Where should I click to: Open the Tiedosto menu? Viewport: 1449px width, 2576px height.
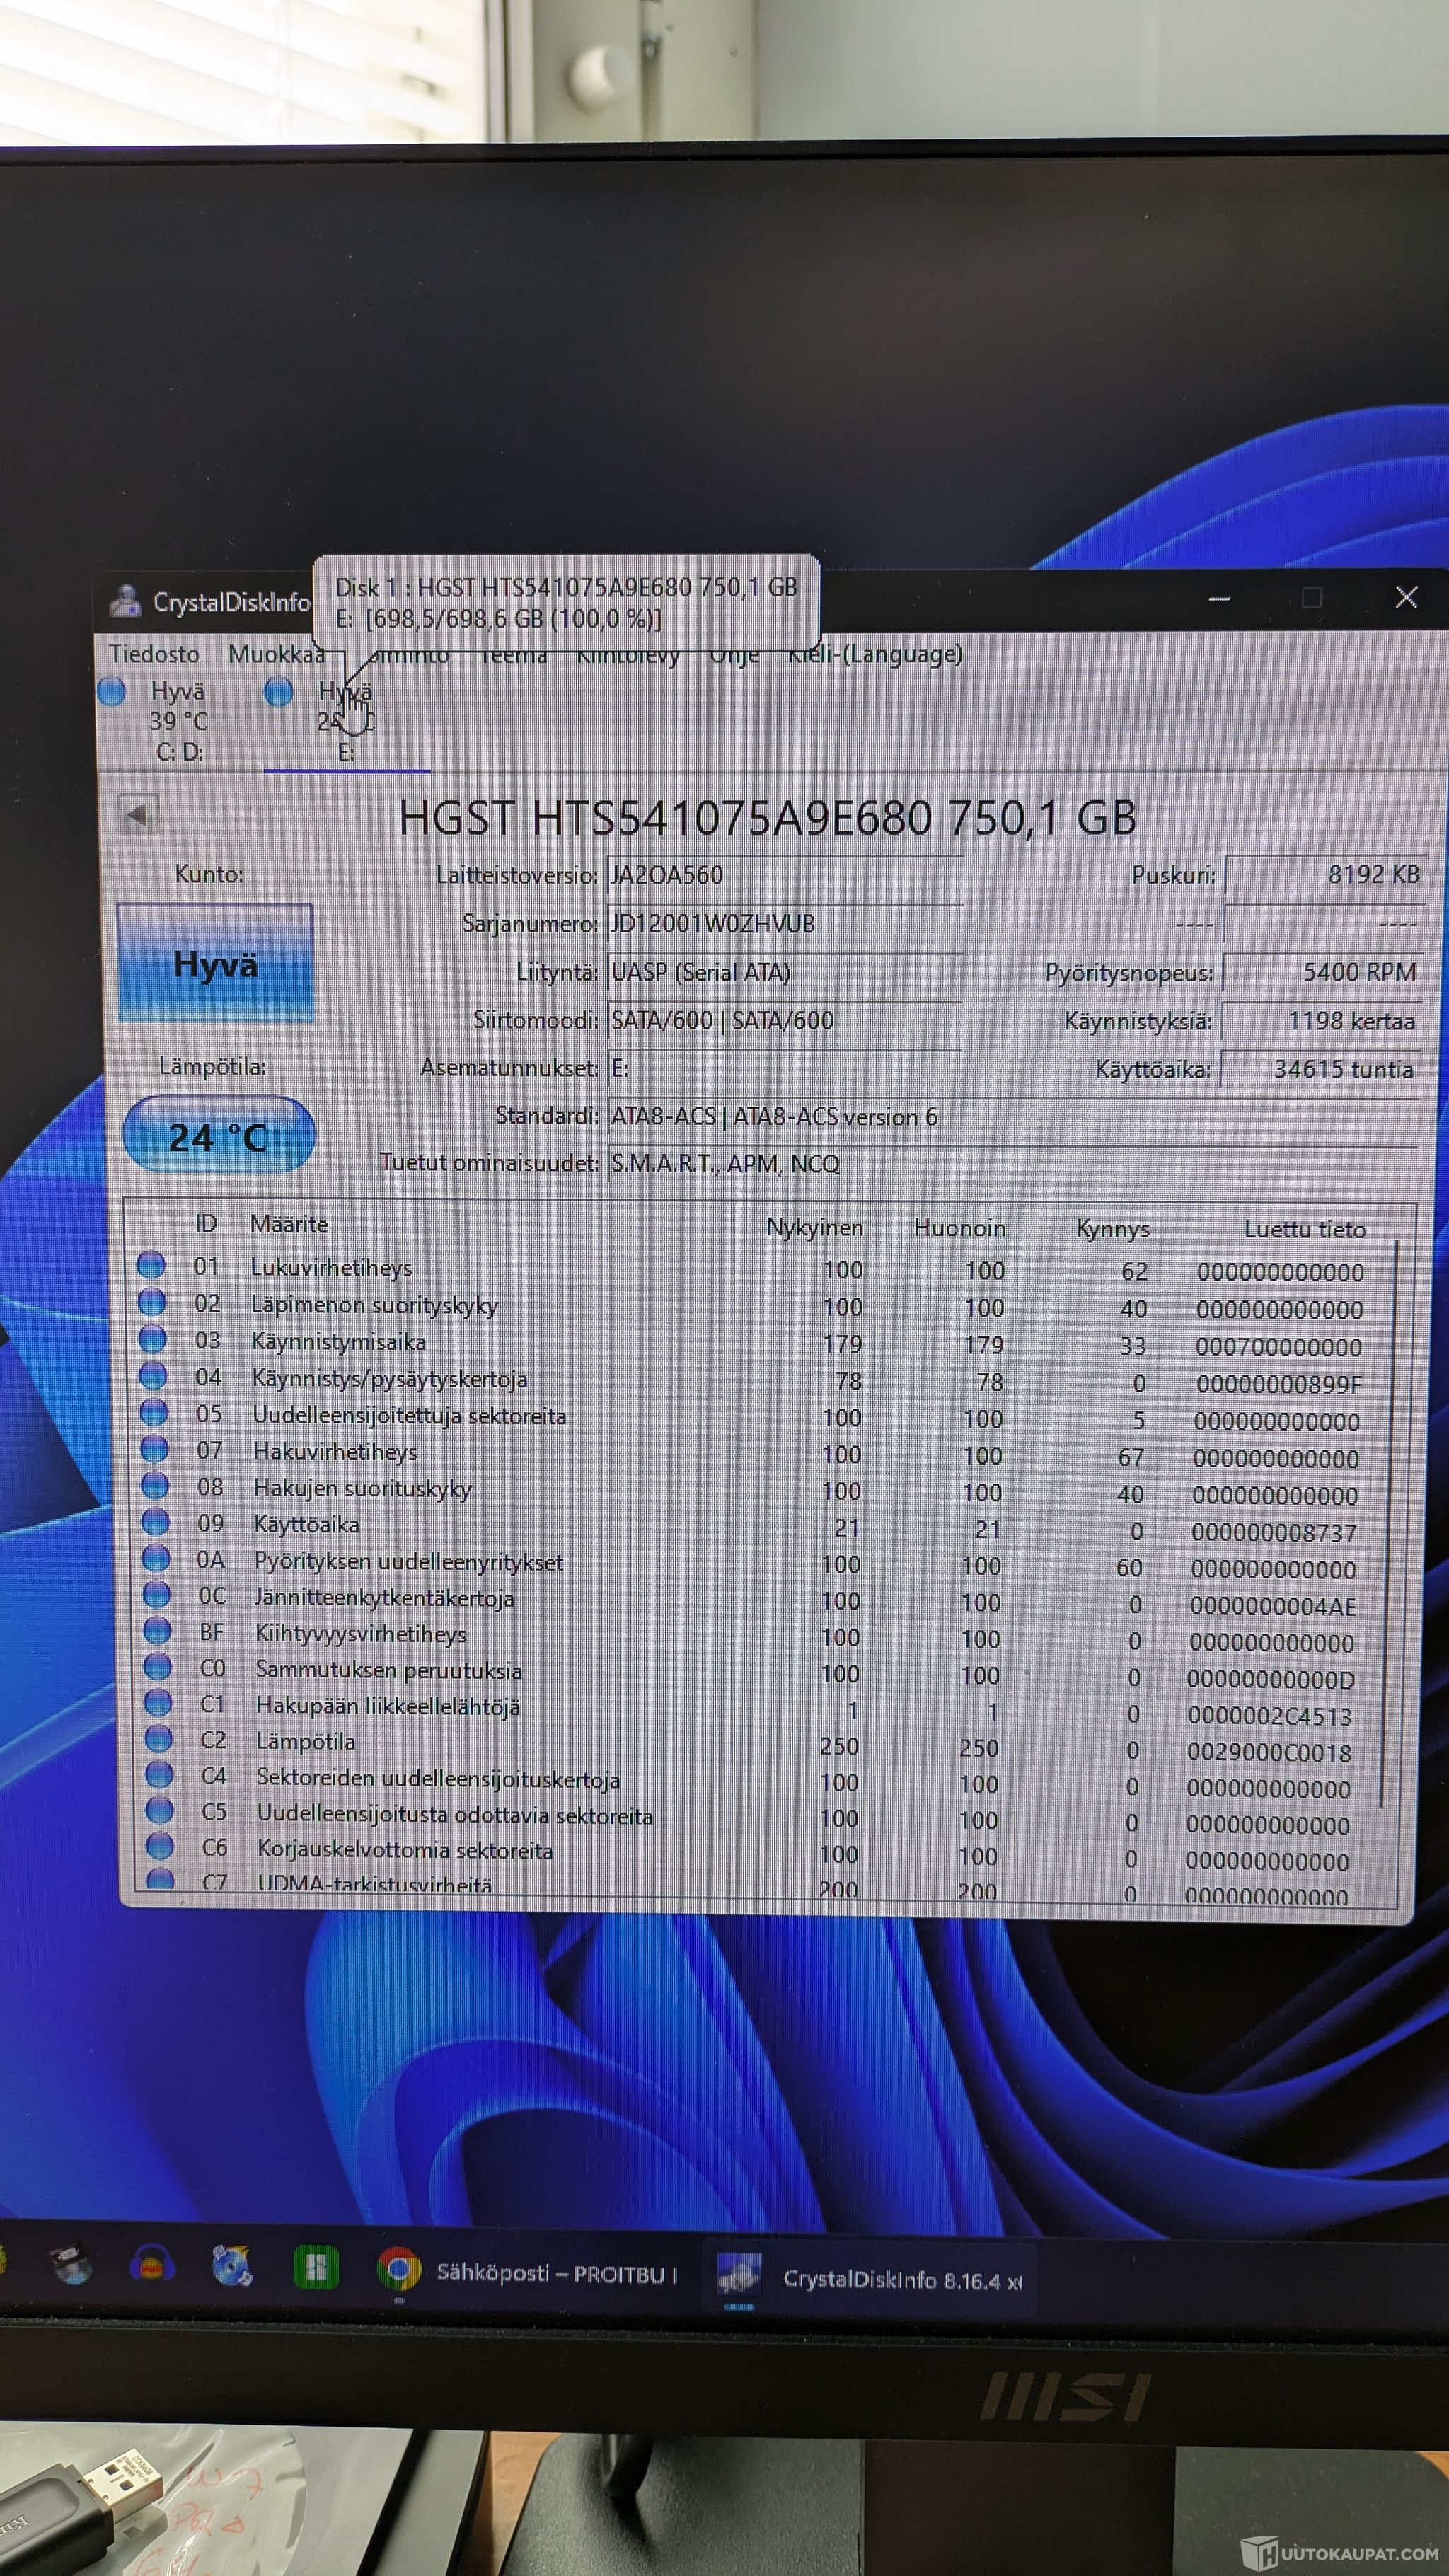[x=154, y=654]
